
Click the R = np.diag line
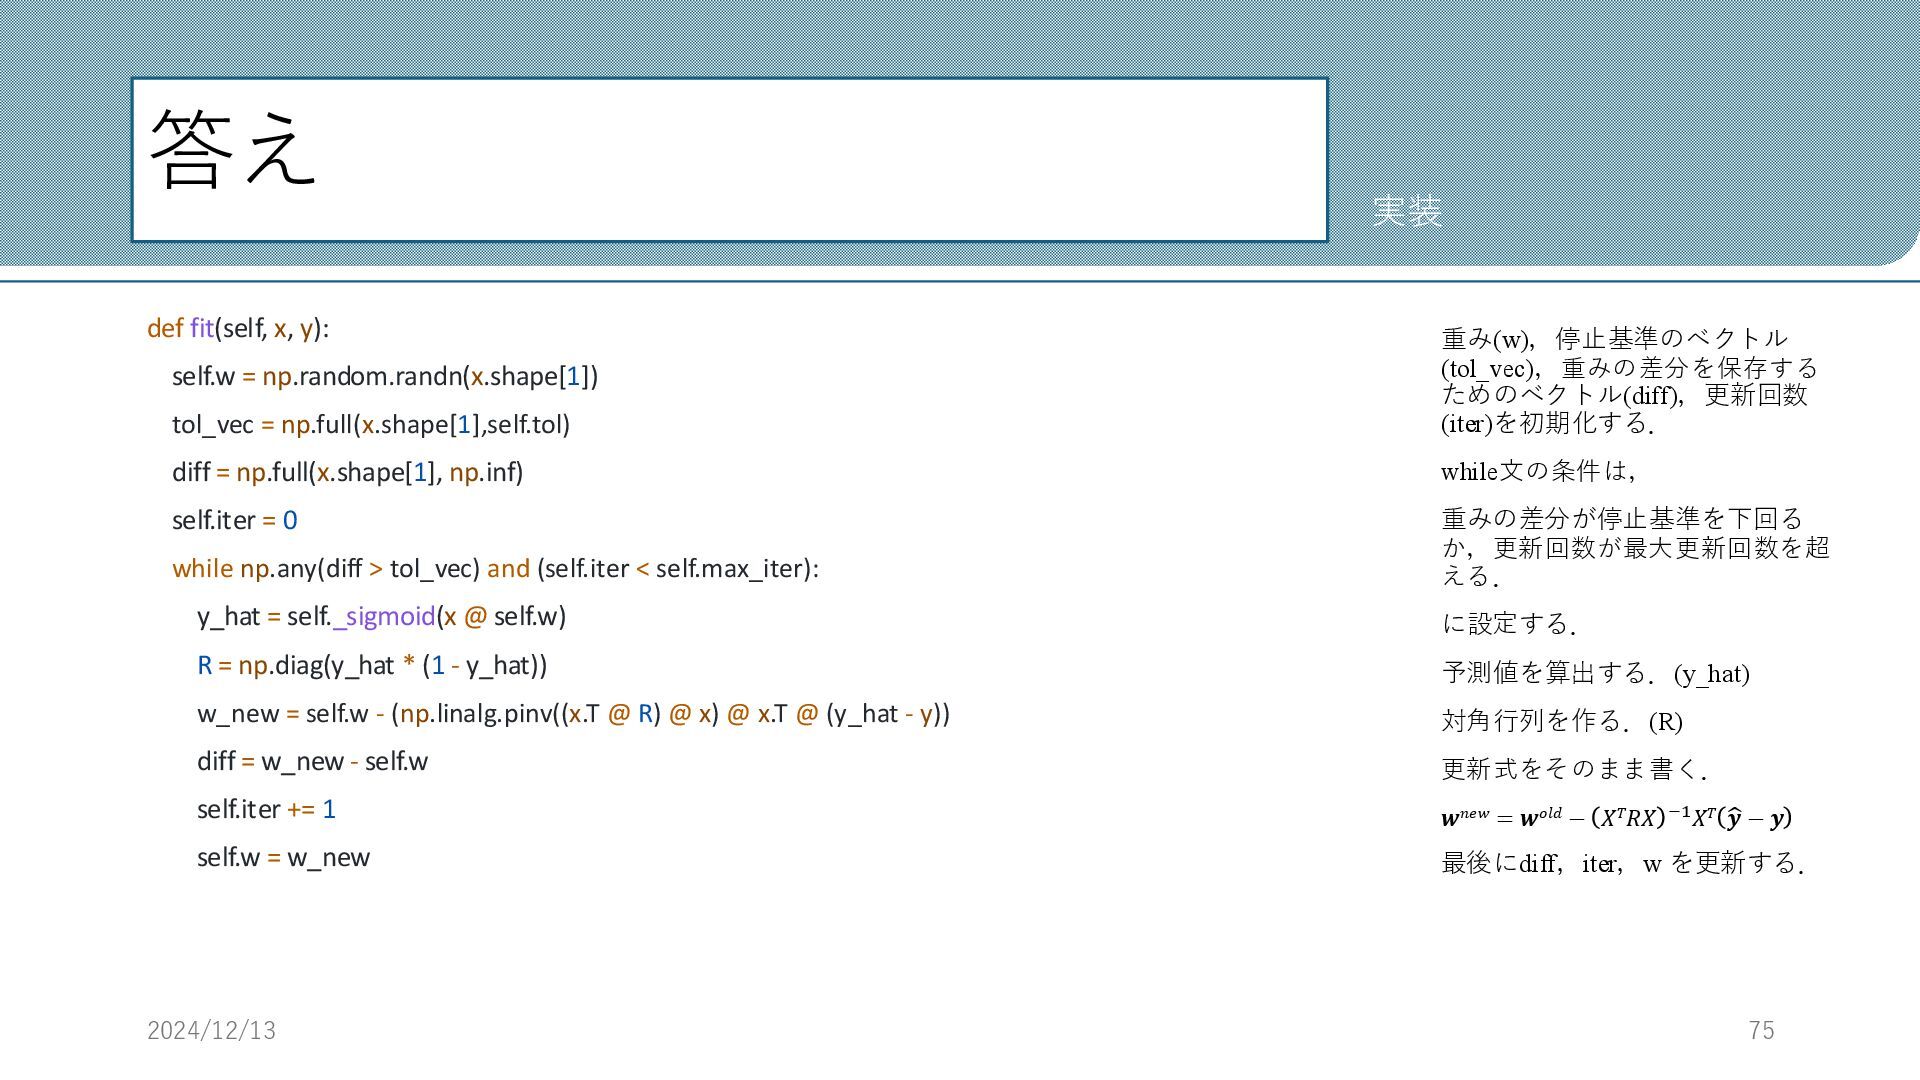tap(372, 665)
